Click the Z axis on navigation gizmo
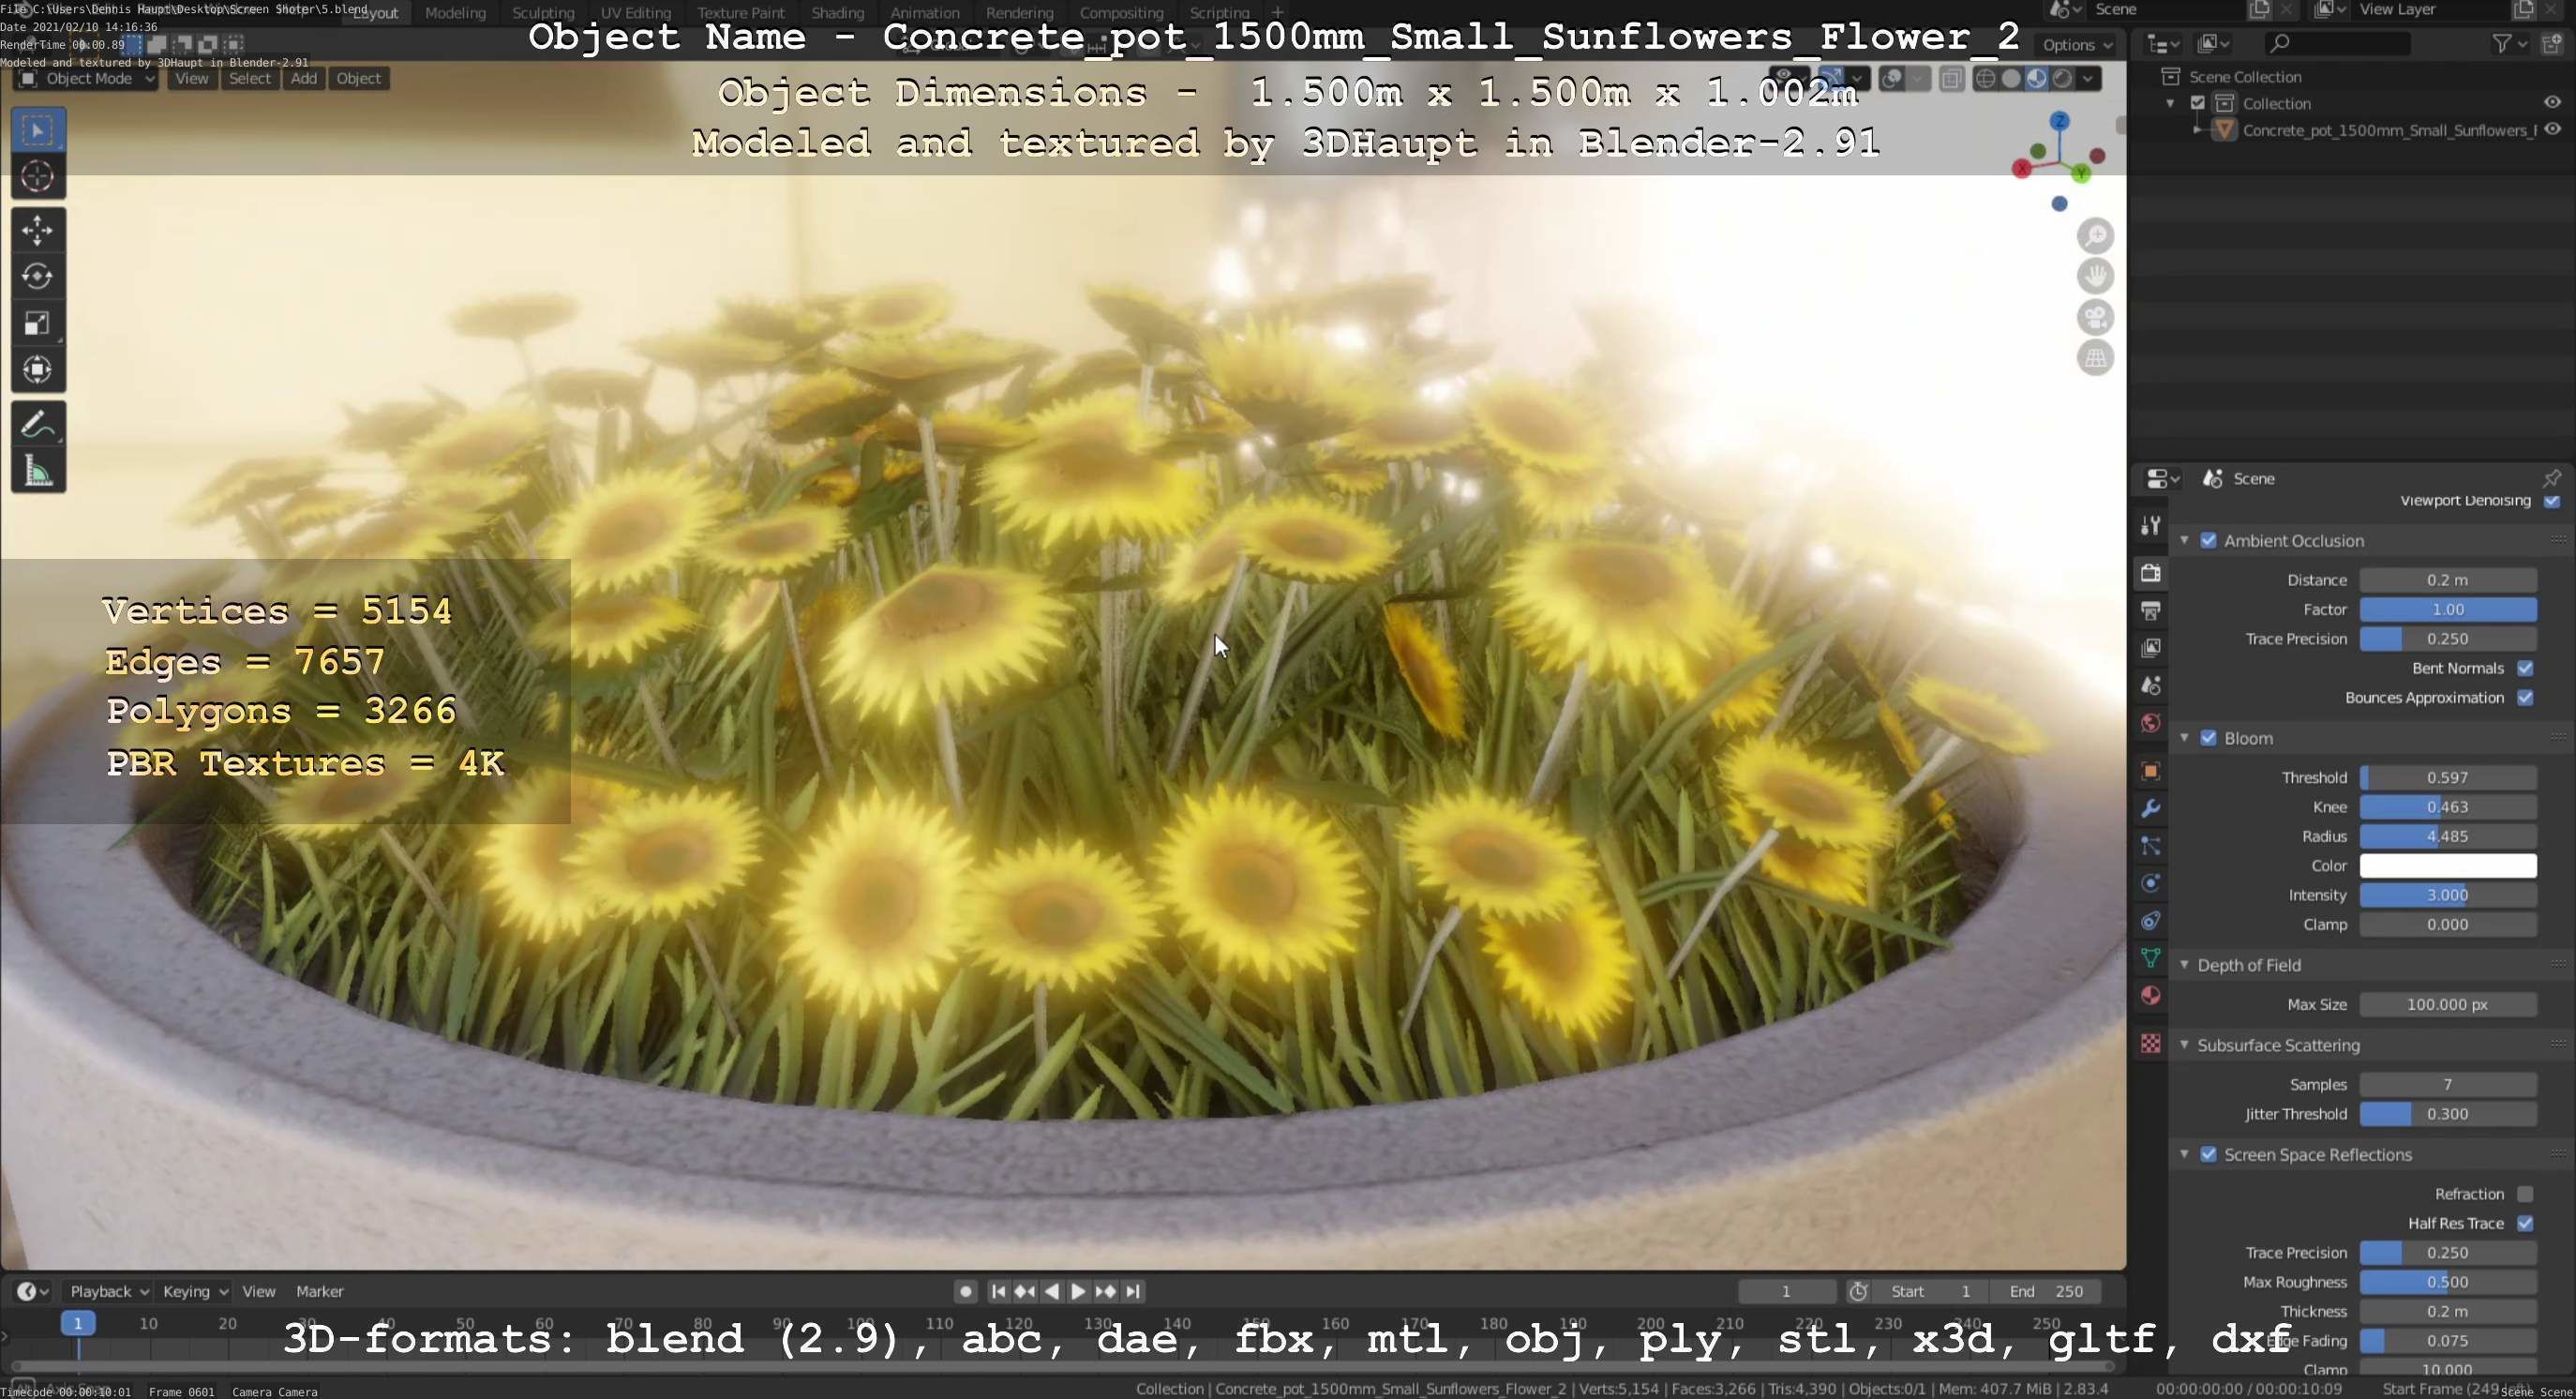 point(2059,122)
